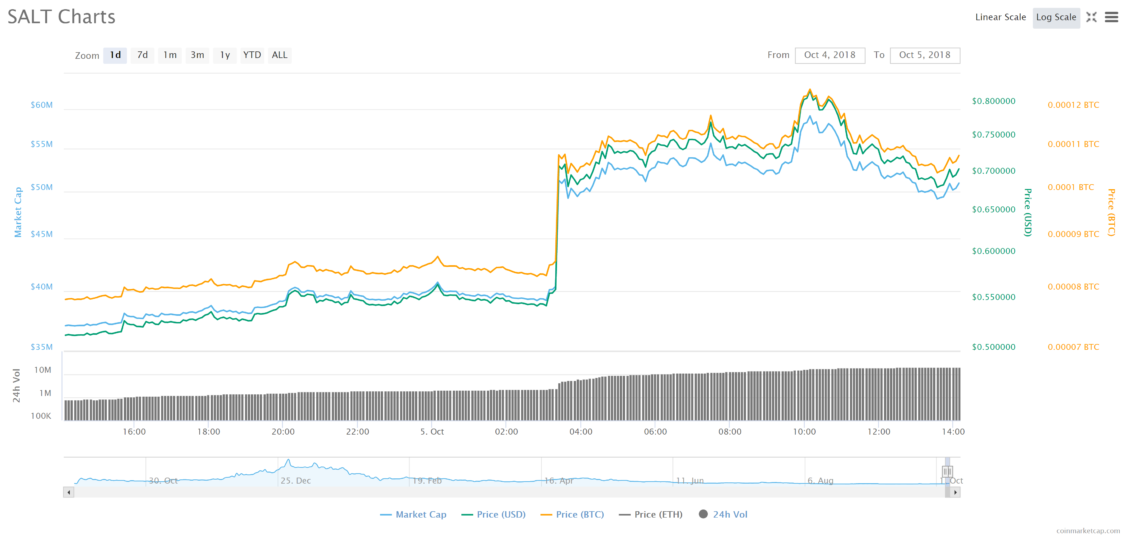This screenshot has height=537, width=1140.
Task: Select 1y zoom range
Action: click(x=225, y=55)
